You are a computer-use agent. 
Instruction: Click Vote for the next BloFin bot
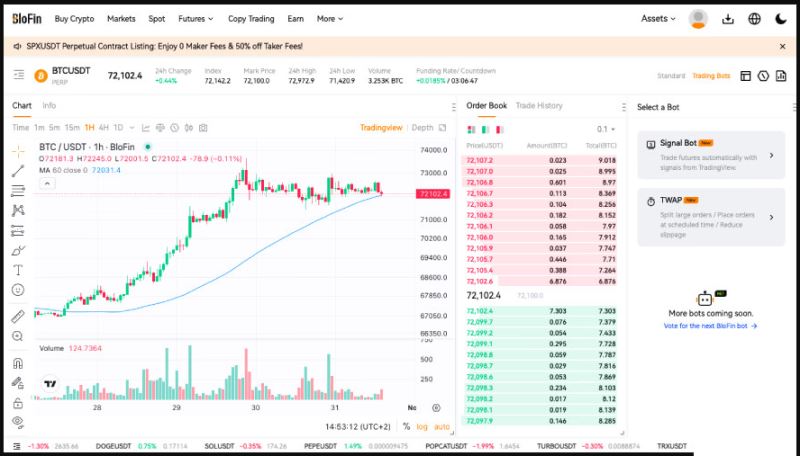point(709,326)
